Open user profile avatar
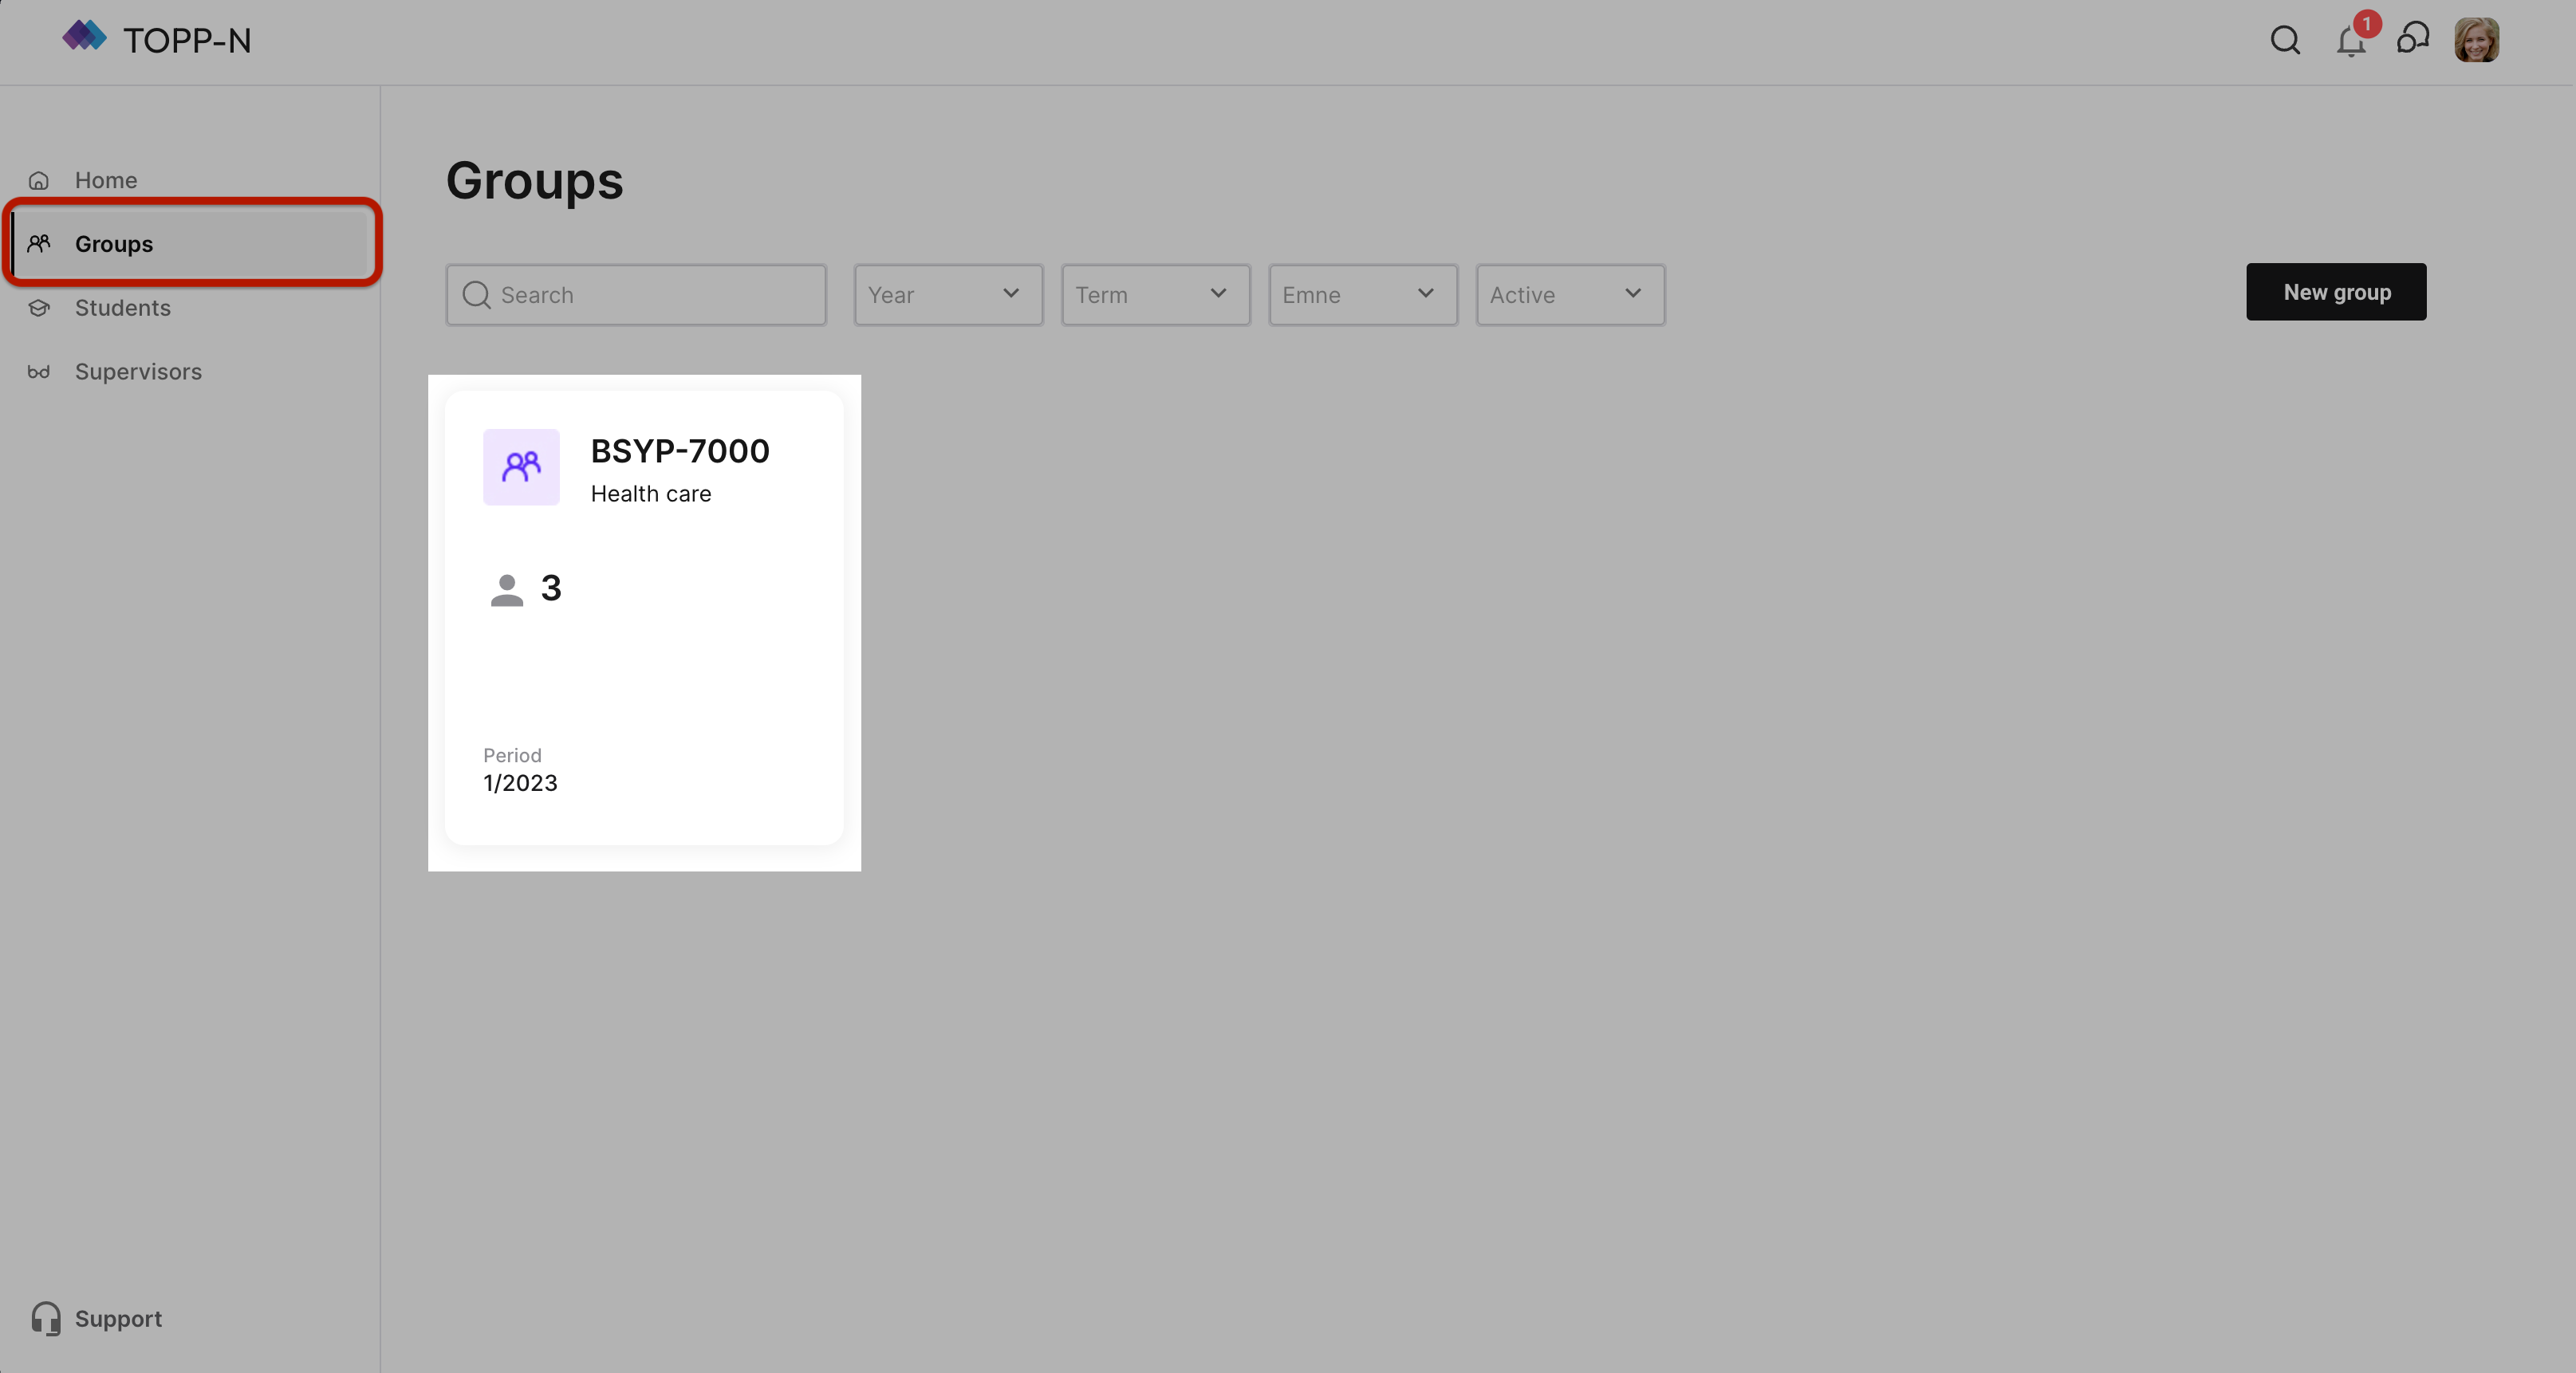The height and width of the screenshot is (1373, 2576). pyautogui.click(x=2476, y=40)
